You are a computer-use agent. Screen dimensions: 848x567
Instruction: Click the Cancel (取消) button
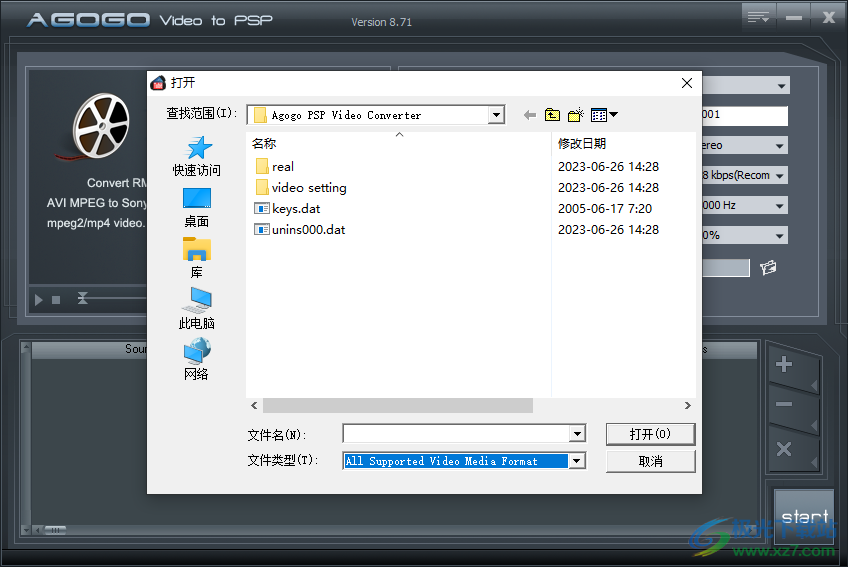tap(651, 461)
